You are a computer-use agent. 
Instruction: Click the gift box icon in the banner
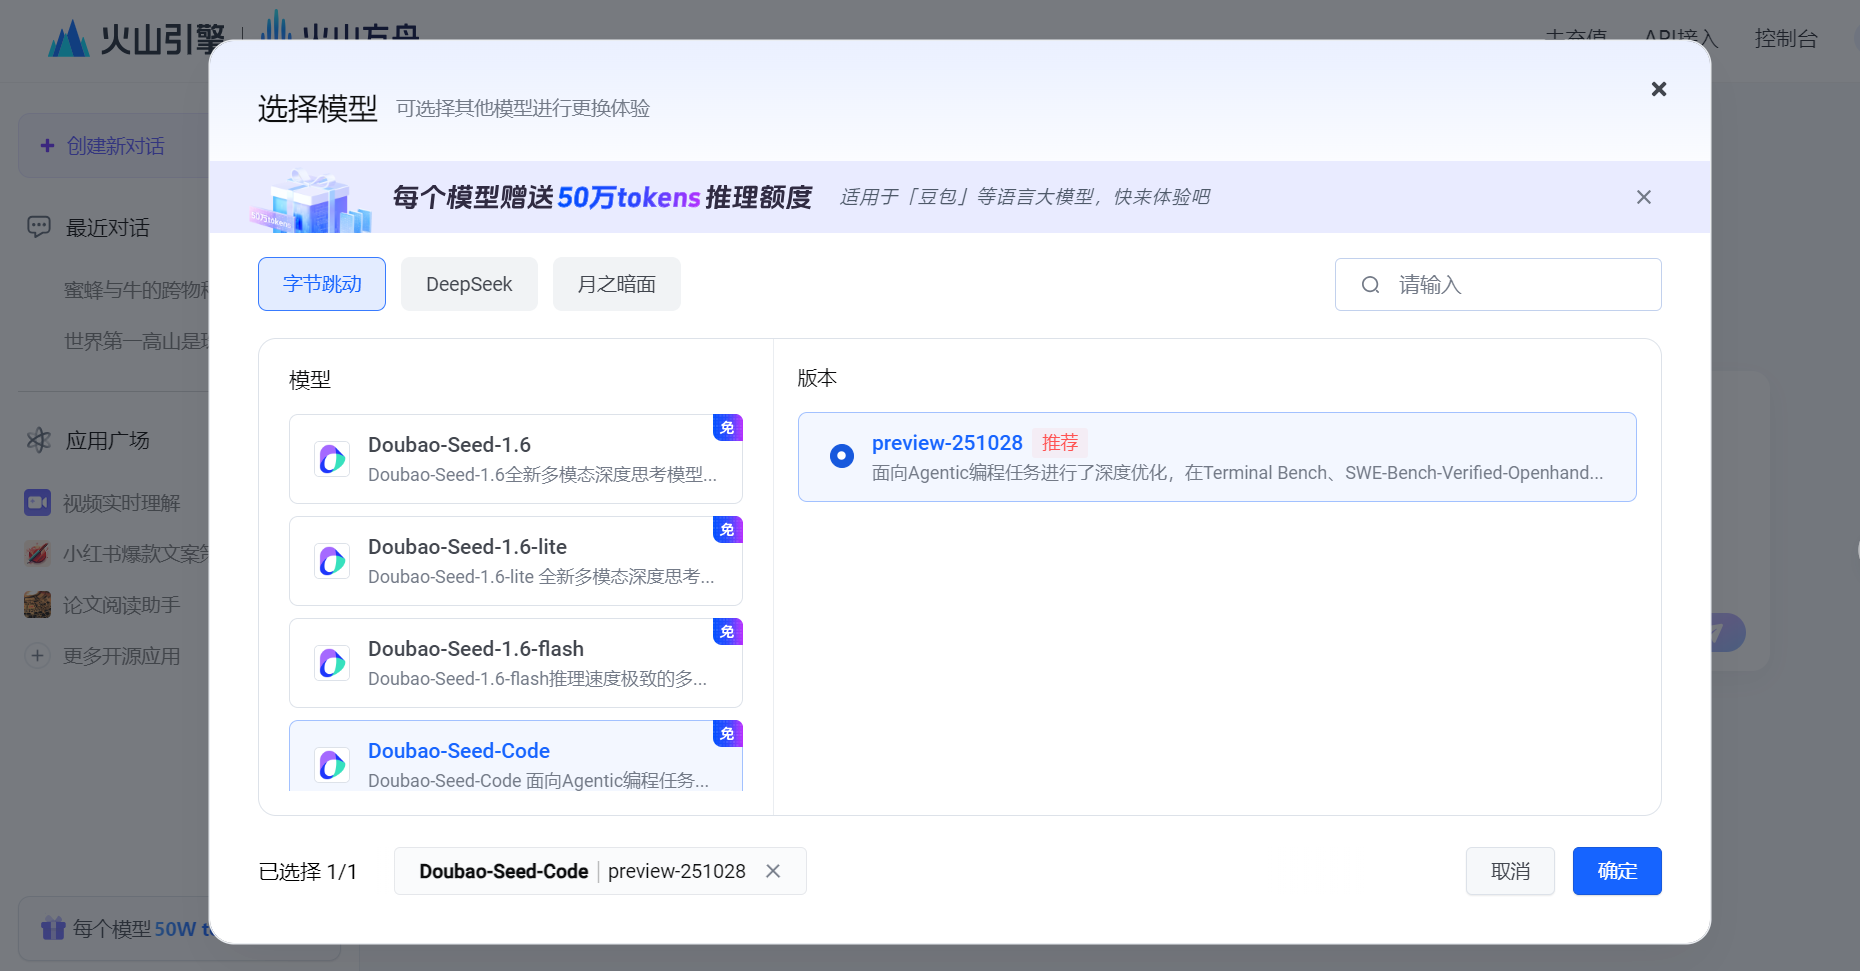[312, 201]
